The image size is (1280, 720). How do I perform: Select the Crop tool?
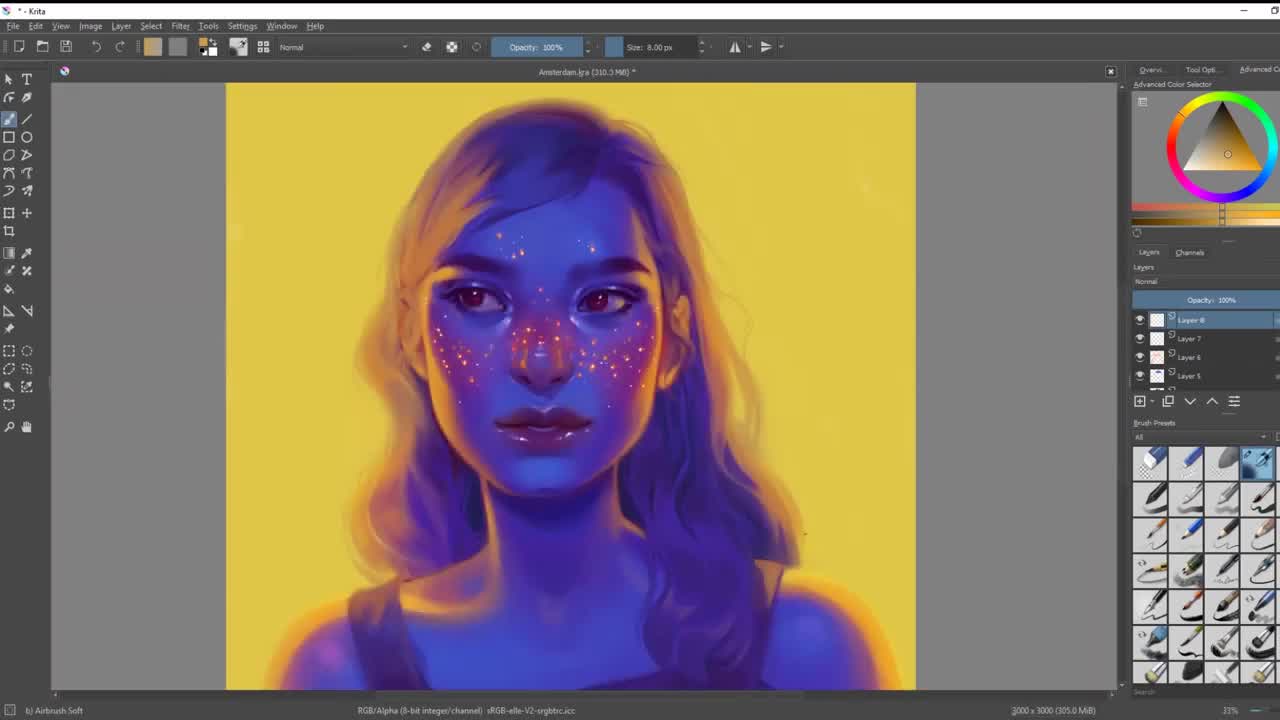click(9, 231)
